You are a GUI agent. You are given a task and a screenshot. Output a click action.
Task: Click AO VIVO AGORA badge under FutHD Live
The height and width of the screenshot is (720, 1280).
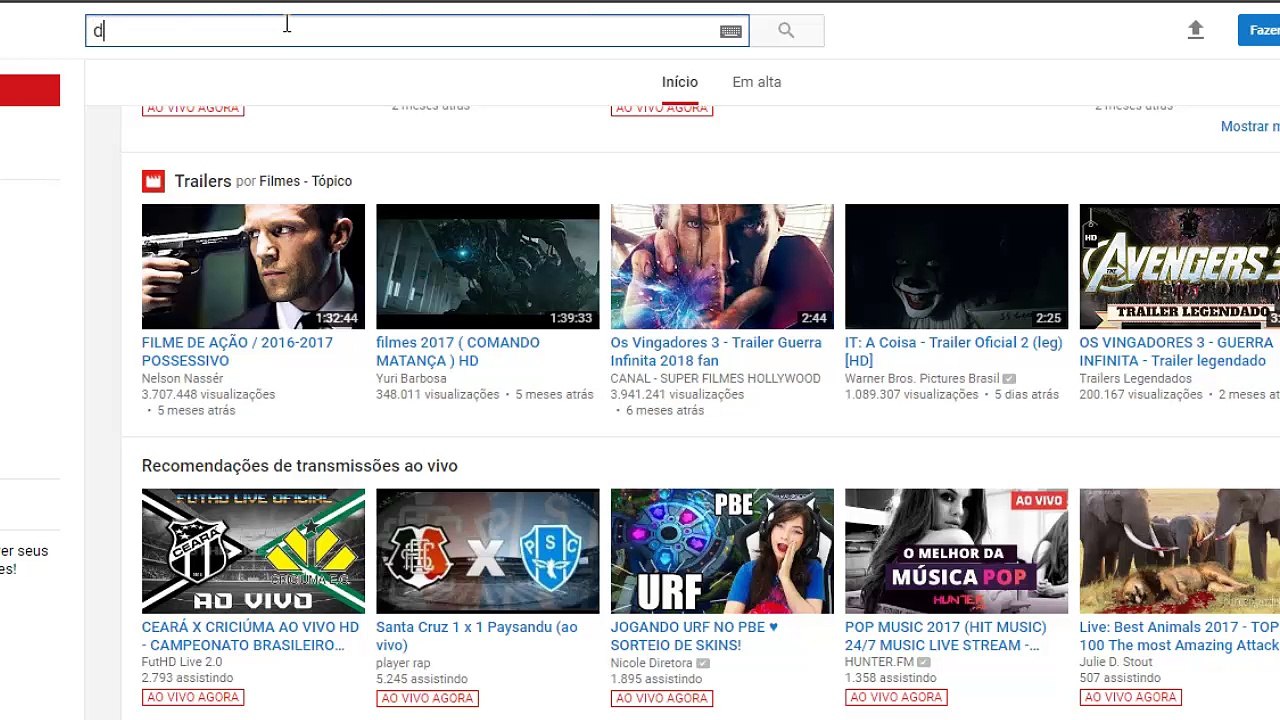193,698
